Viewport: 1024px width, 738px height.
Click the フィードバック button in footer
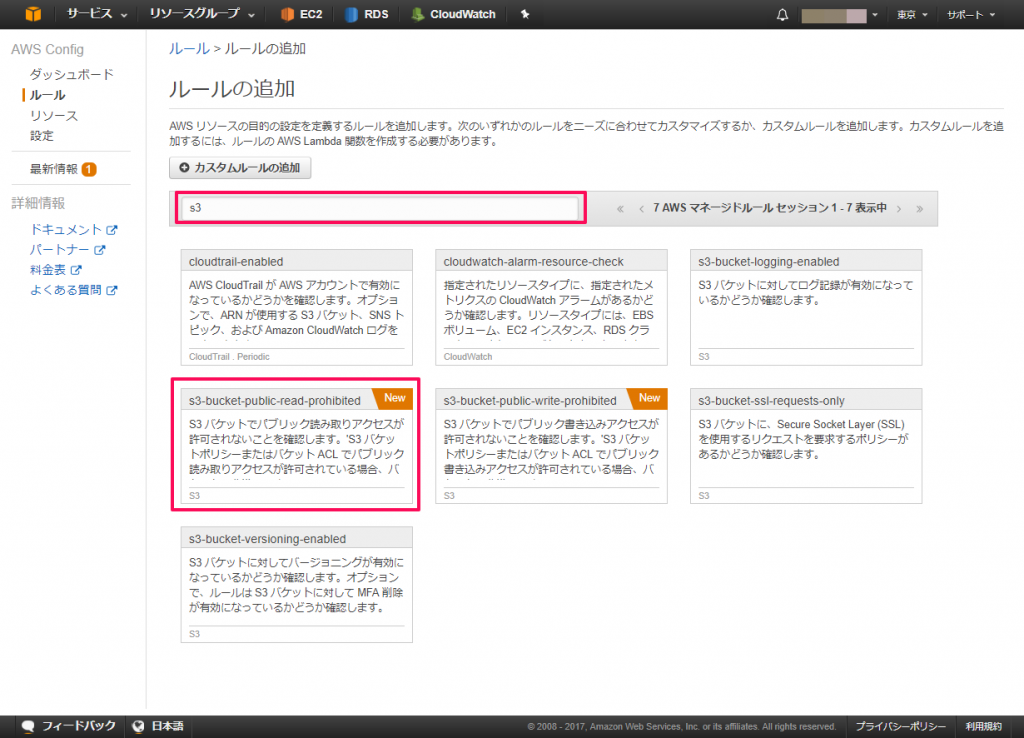(x=69, y=726)
